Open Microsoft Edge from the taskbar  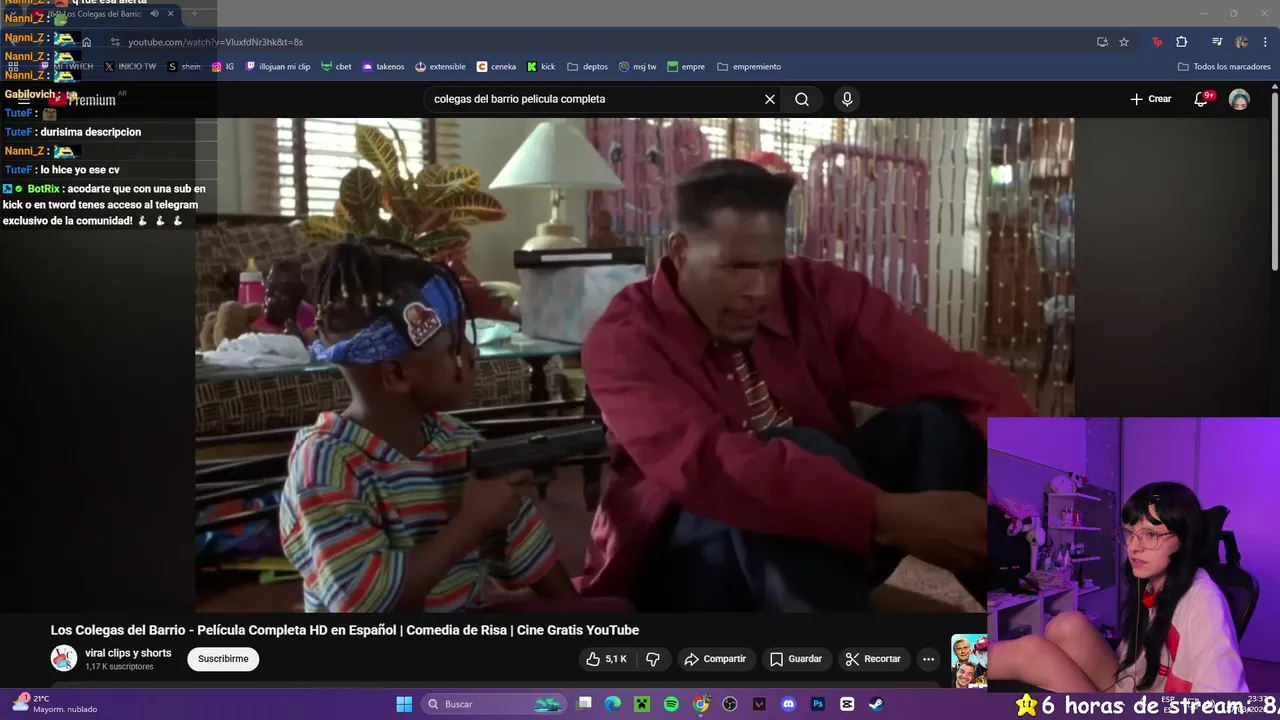612,704
